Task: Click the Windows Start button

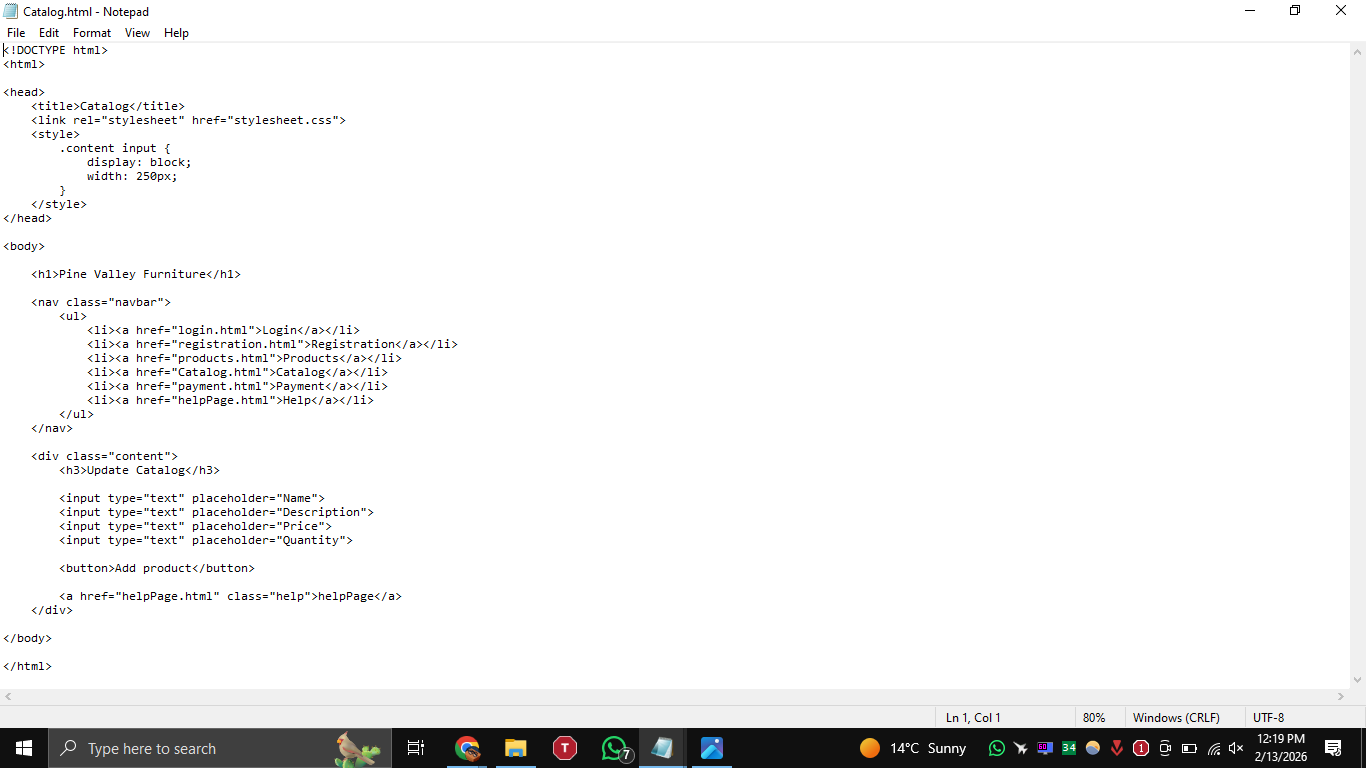Action: pyautogui.click(x=24, y=748)
